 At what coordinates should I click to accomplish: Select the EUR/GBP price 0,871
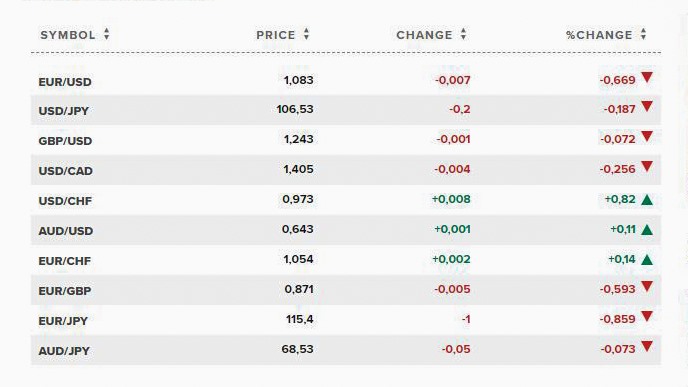click(x=299, y=289)
